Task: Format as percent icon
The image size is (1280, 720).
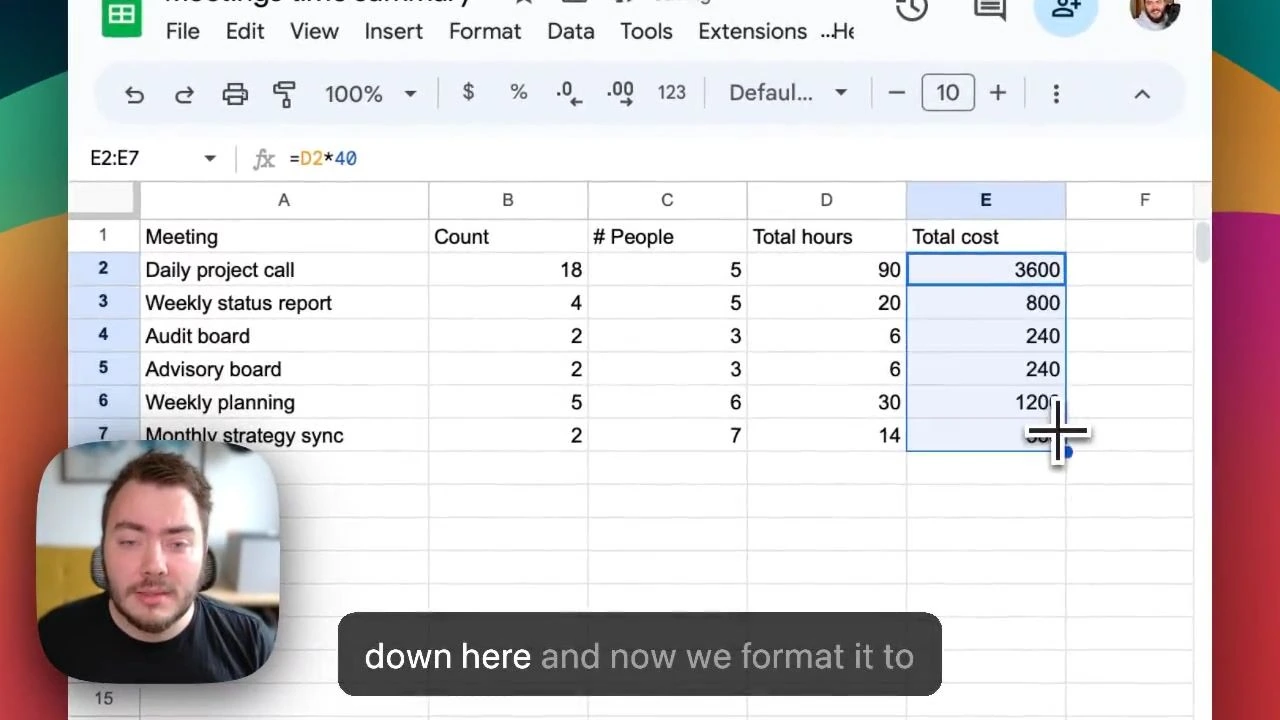Action: [x=518, y=93]
